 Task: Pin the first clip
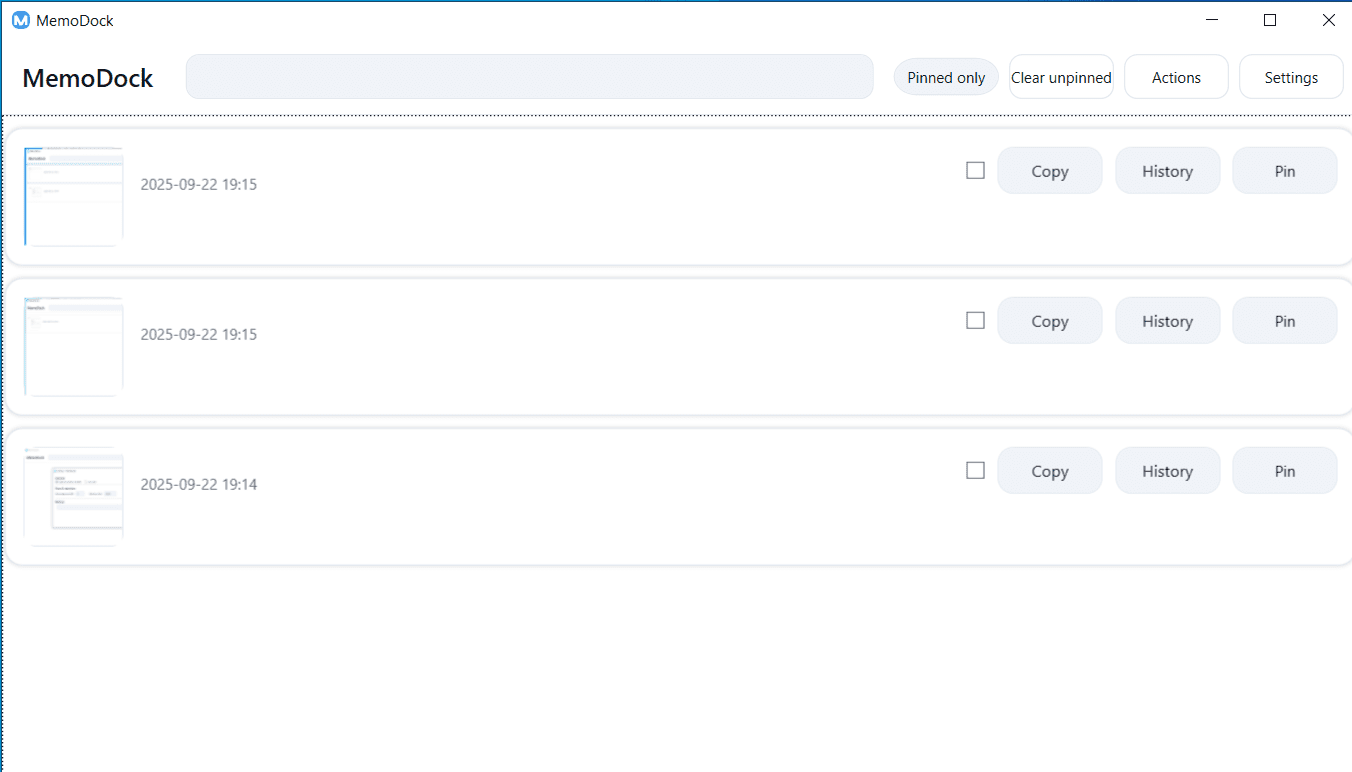click(1284, 171)
